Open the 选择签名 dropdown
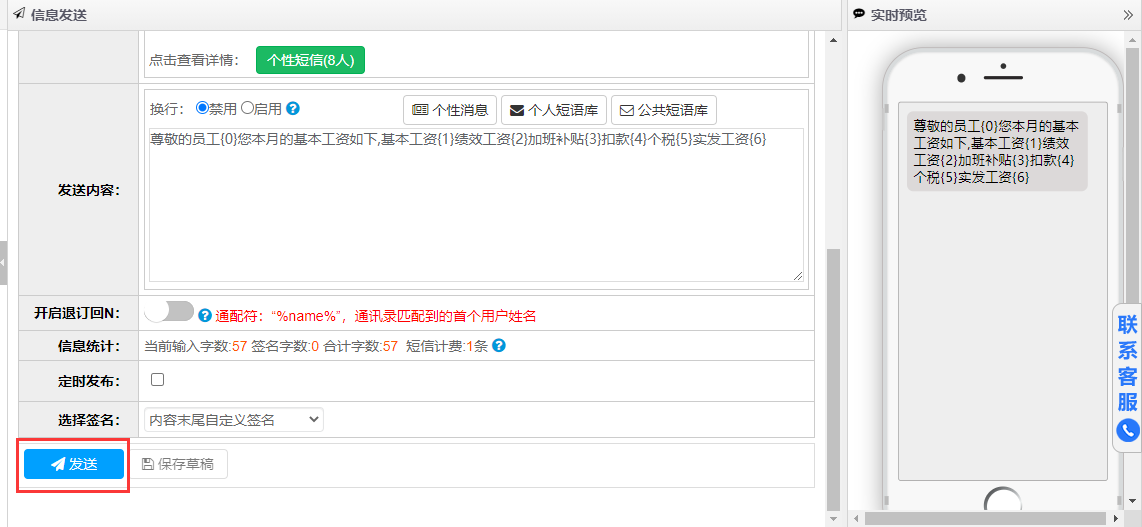Viewport: 1142px width, 527px height. point(233,420)
